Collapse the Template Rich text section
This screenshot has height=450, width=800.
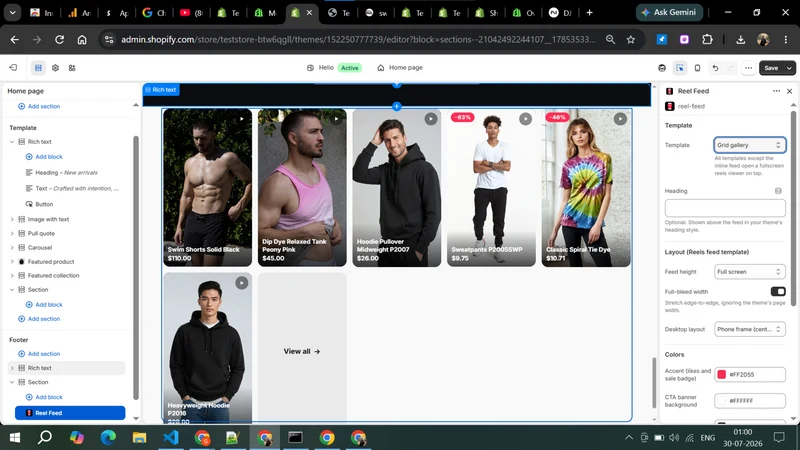coord(12,142)
